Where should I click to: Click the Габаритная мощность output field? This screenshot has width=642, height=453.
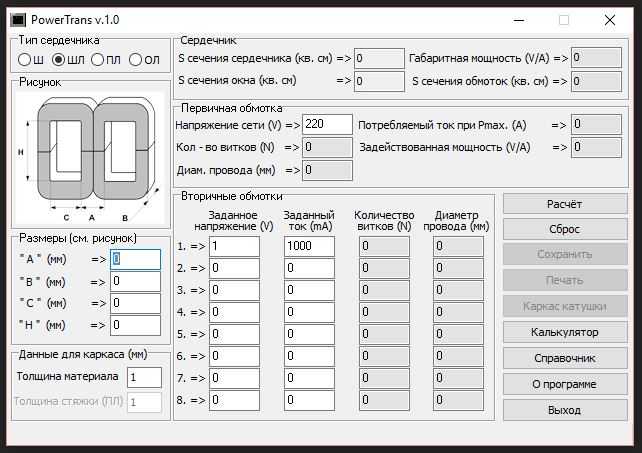(597, 57)
